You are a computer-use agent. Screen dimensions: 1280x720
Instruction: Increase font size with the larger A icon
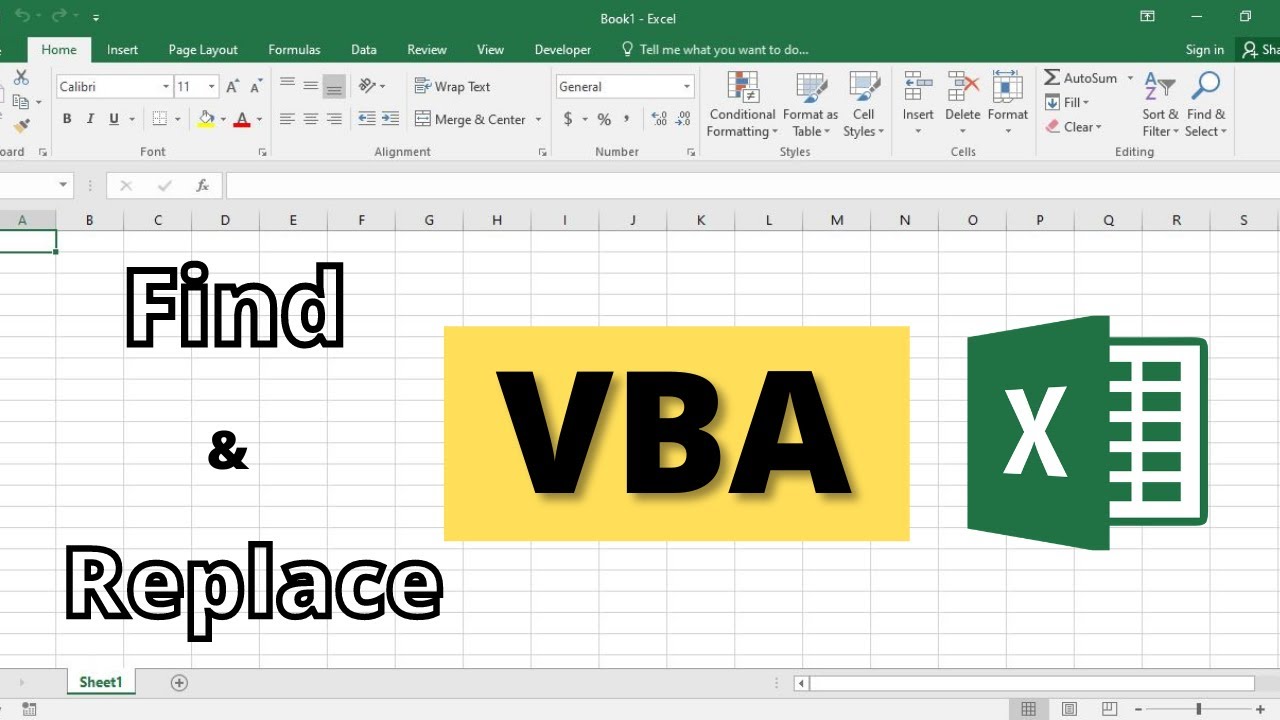tap(232, 87)
